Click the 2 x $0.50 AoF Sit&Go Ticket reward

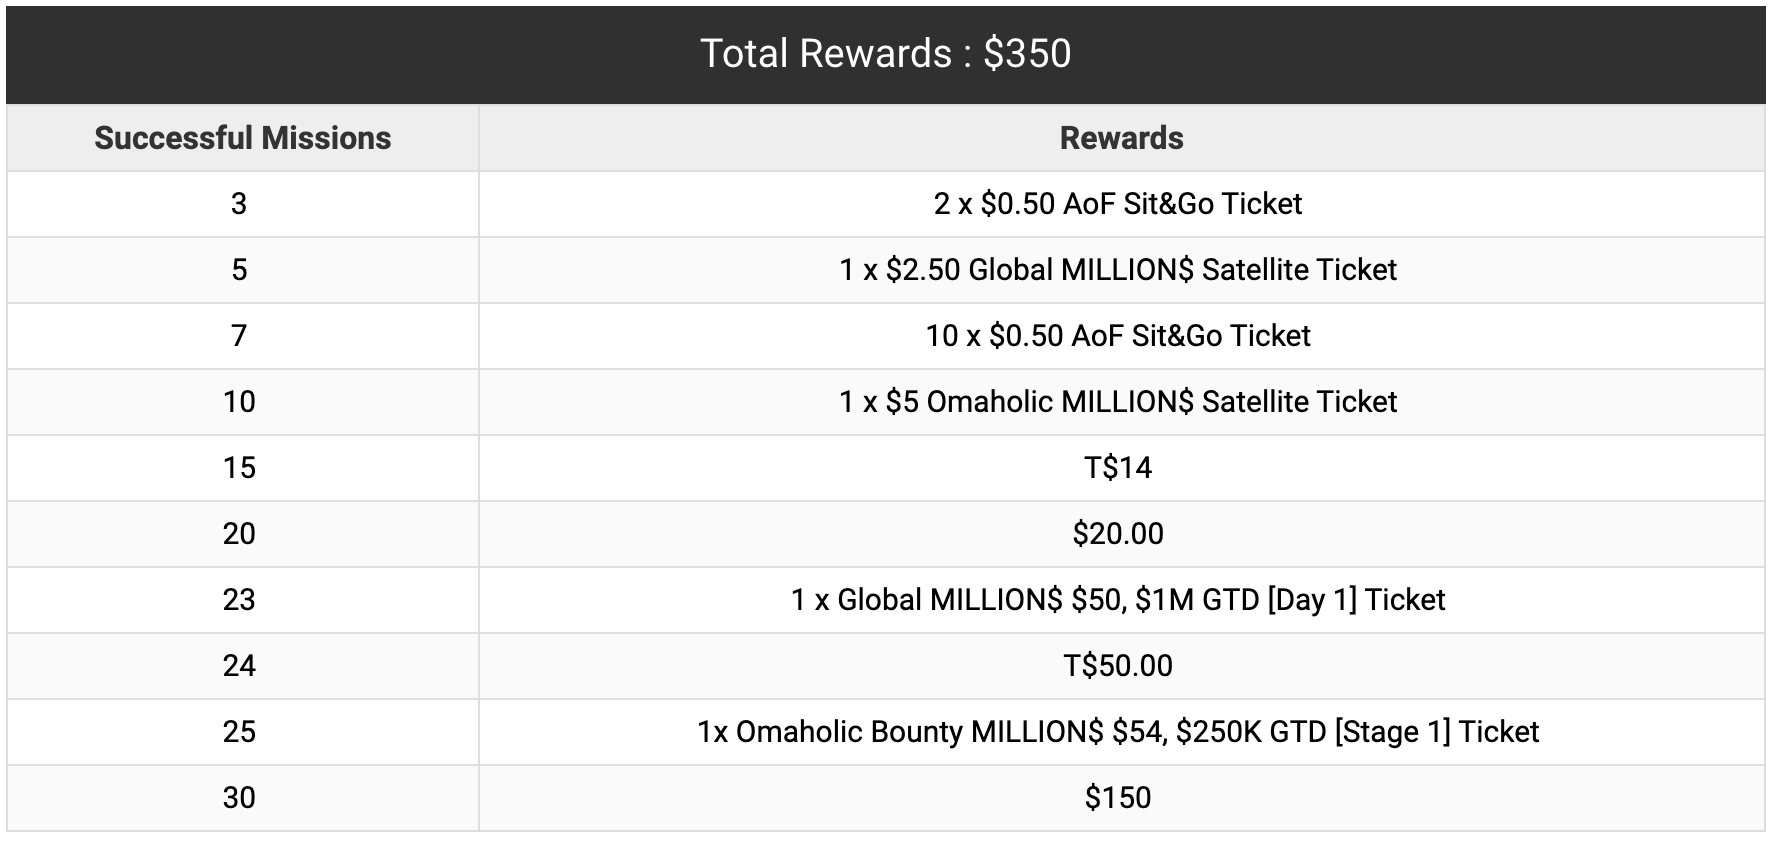(1117, 204)
